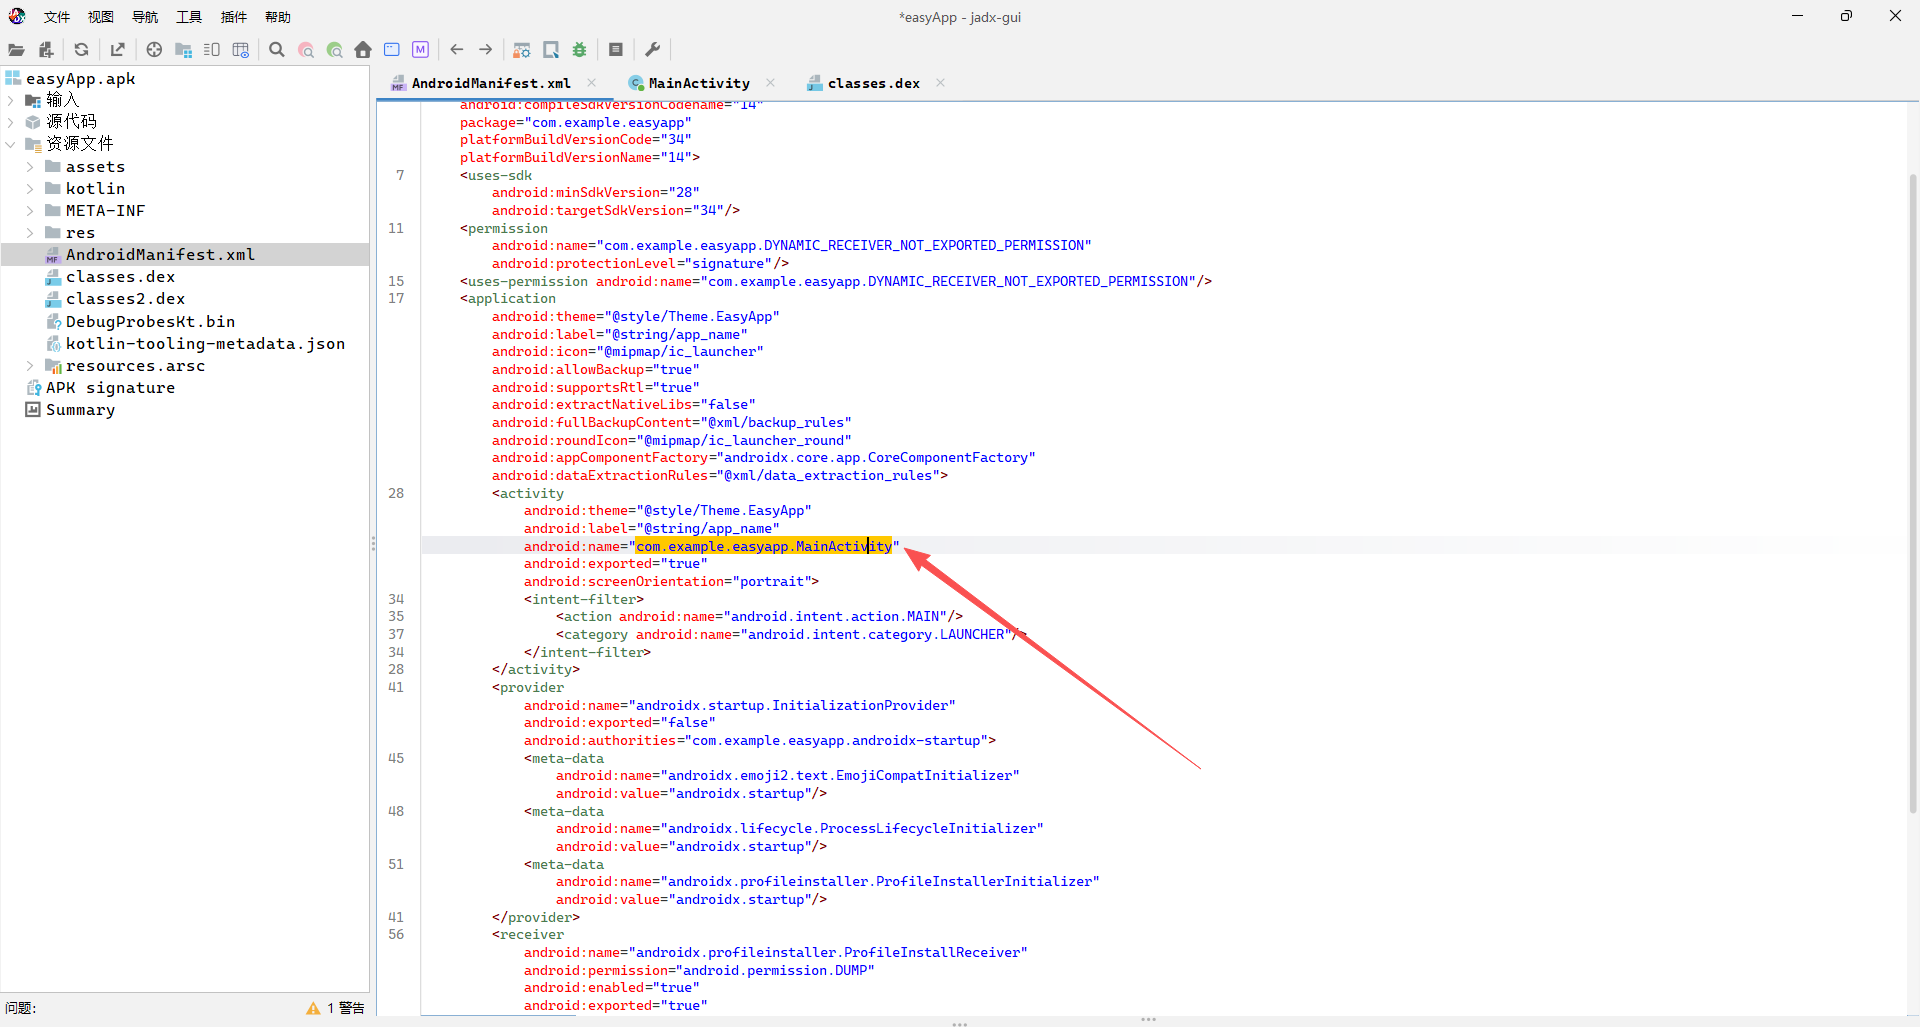1920x1027 pixels.
Task: Open preferences via wrench icon
Action: (652, 50)
